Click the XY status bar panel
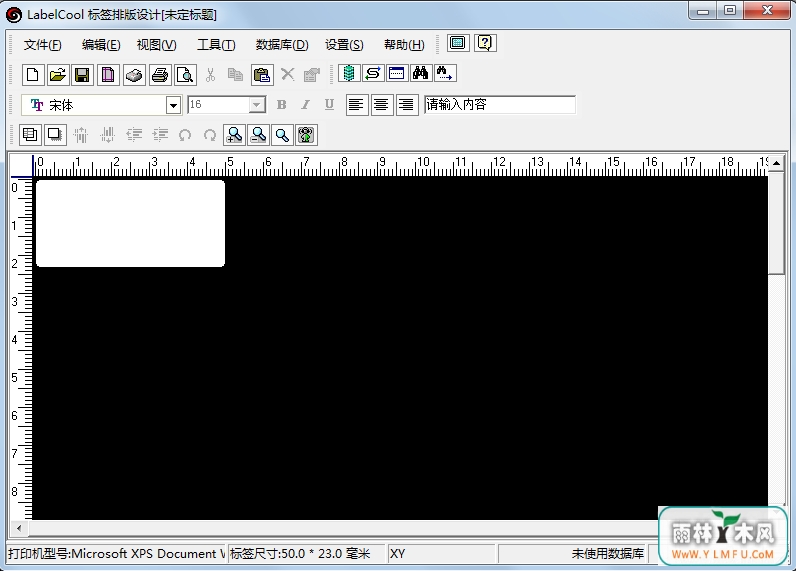The image size is (796, 571). coord(441,553)
